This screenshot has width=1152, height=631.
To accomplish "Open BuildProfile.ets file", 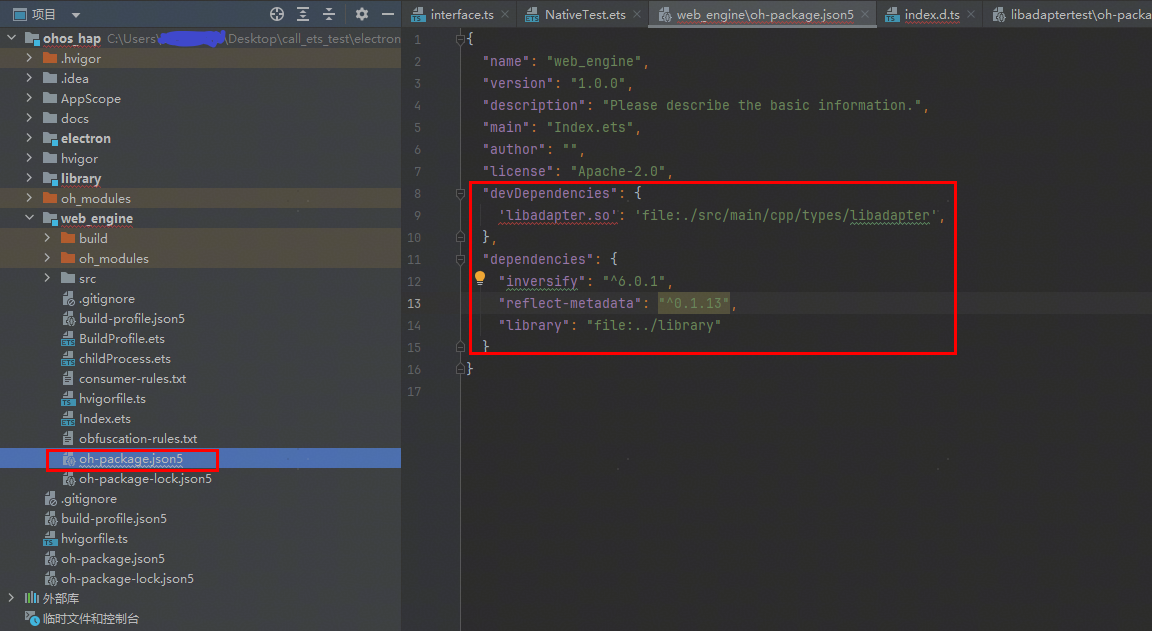I will 122,339.
